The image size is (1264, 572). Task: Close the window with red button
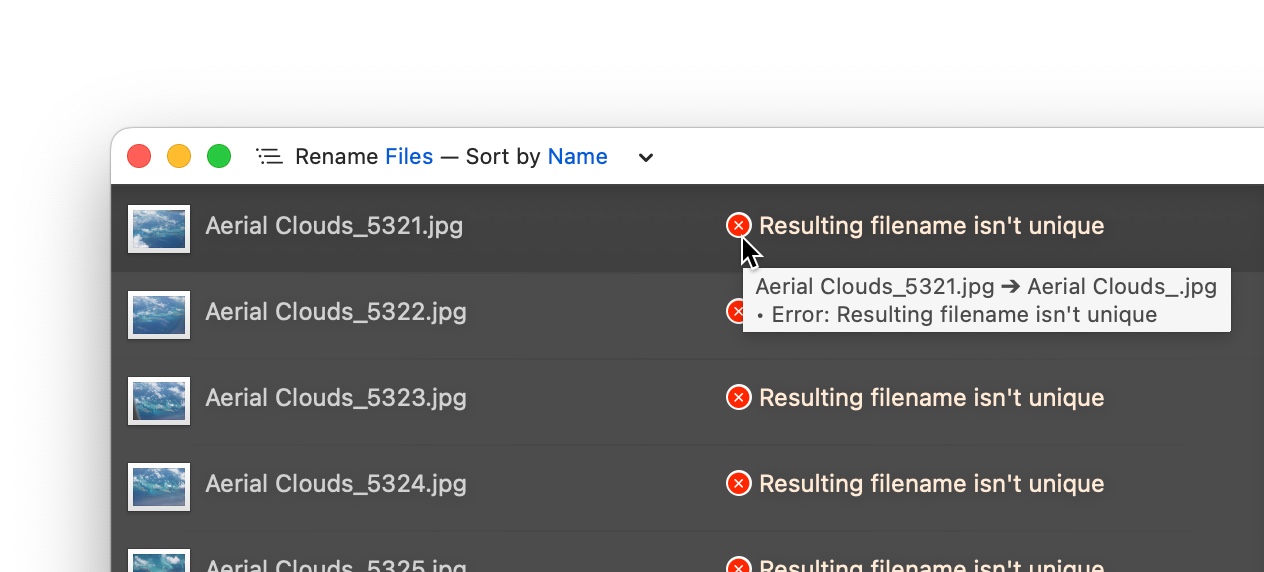tap(139, 156)
